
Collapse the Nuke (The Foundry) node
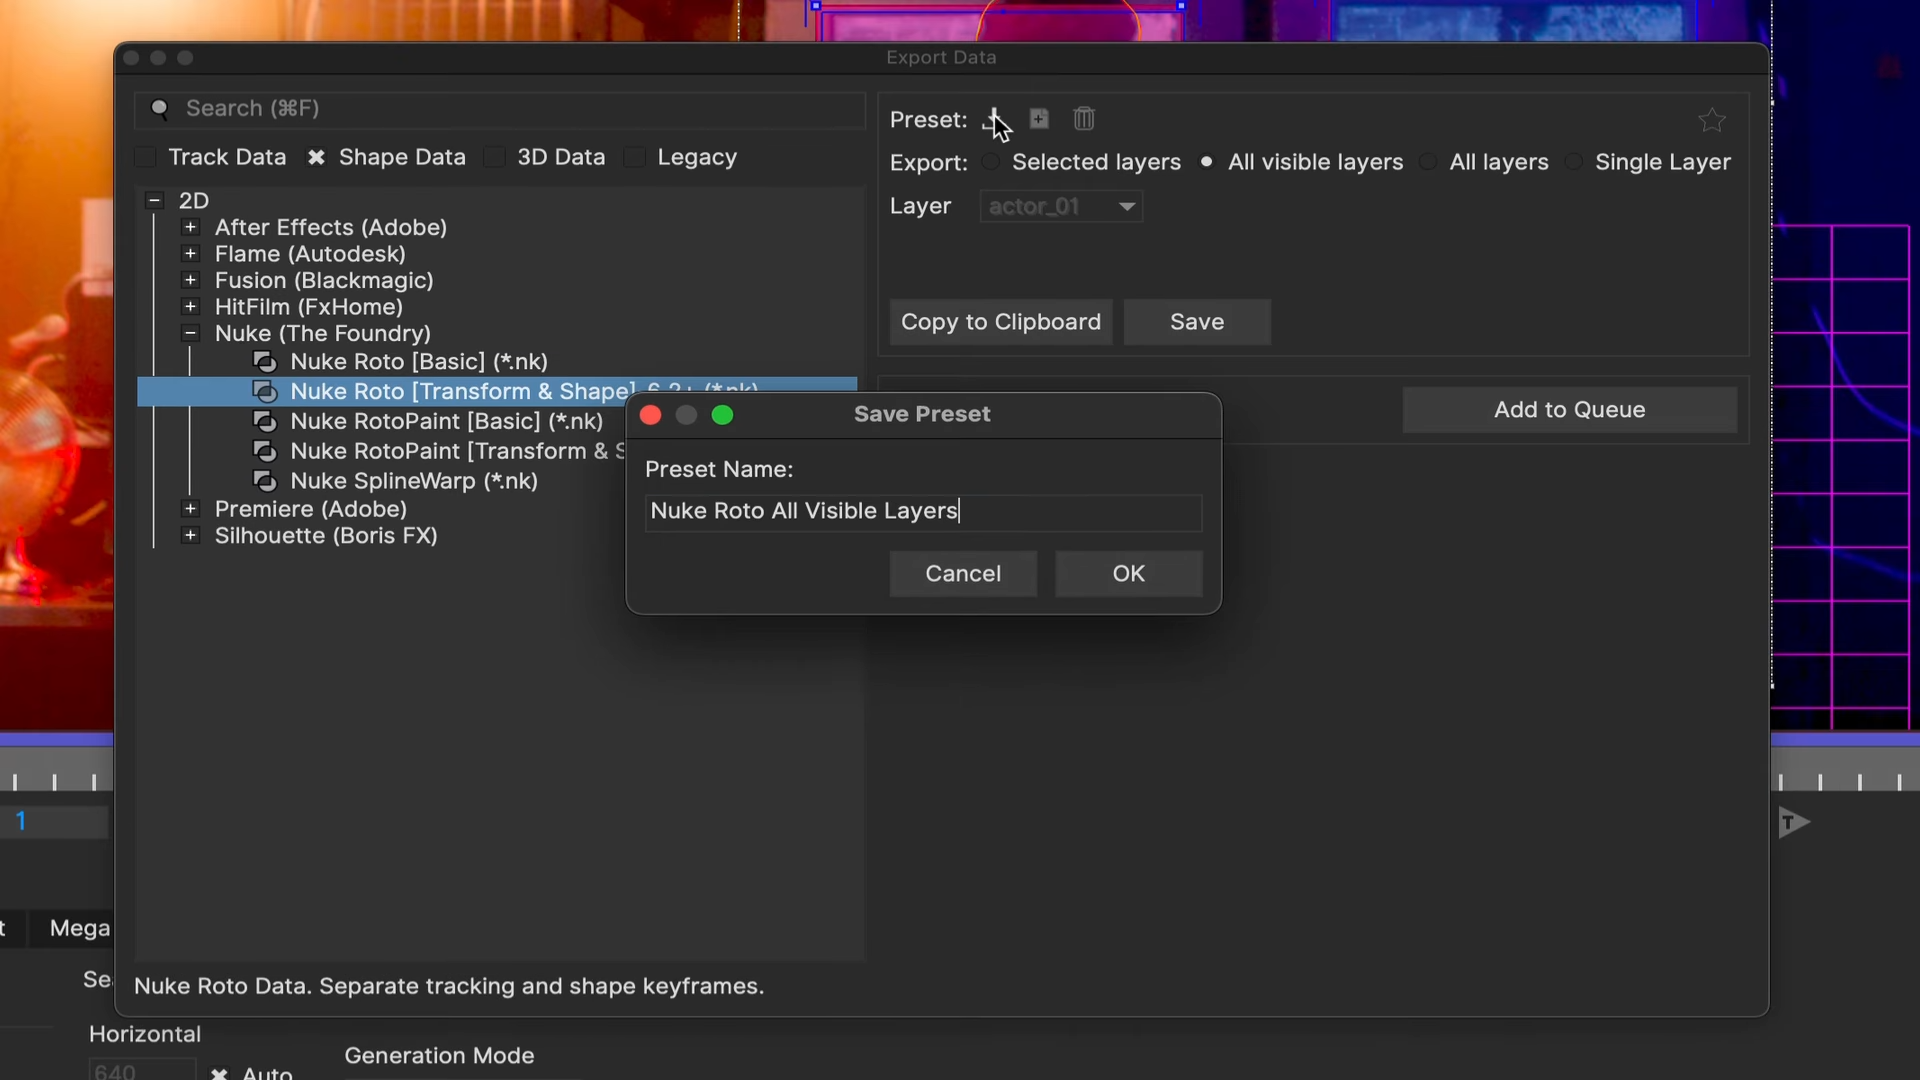[190, 333]
